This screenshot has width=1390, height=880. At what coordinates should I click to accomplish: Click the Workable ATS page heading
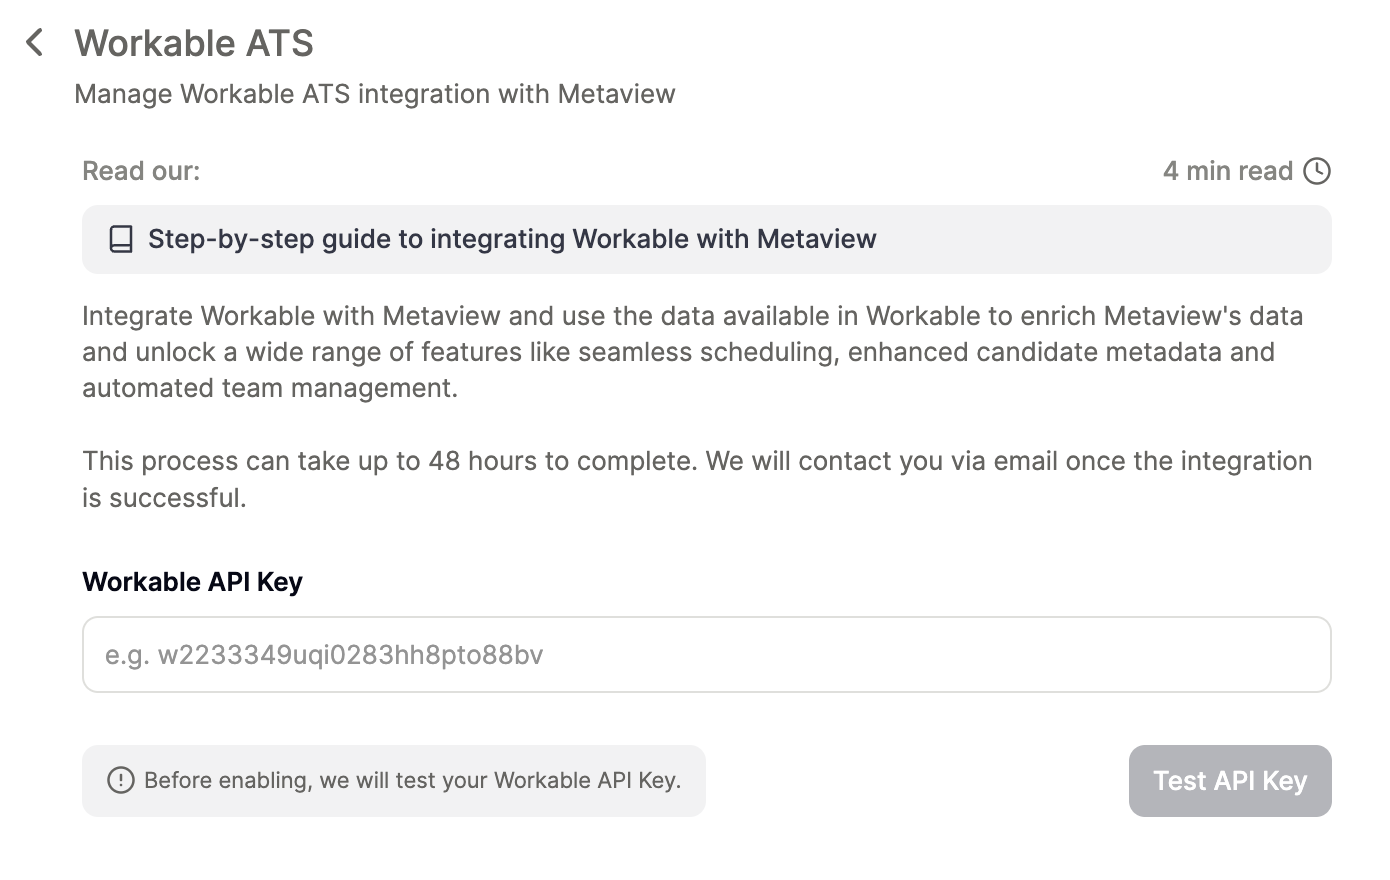coord(194,43)
